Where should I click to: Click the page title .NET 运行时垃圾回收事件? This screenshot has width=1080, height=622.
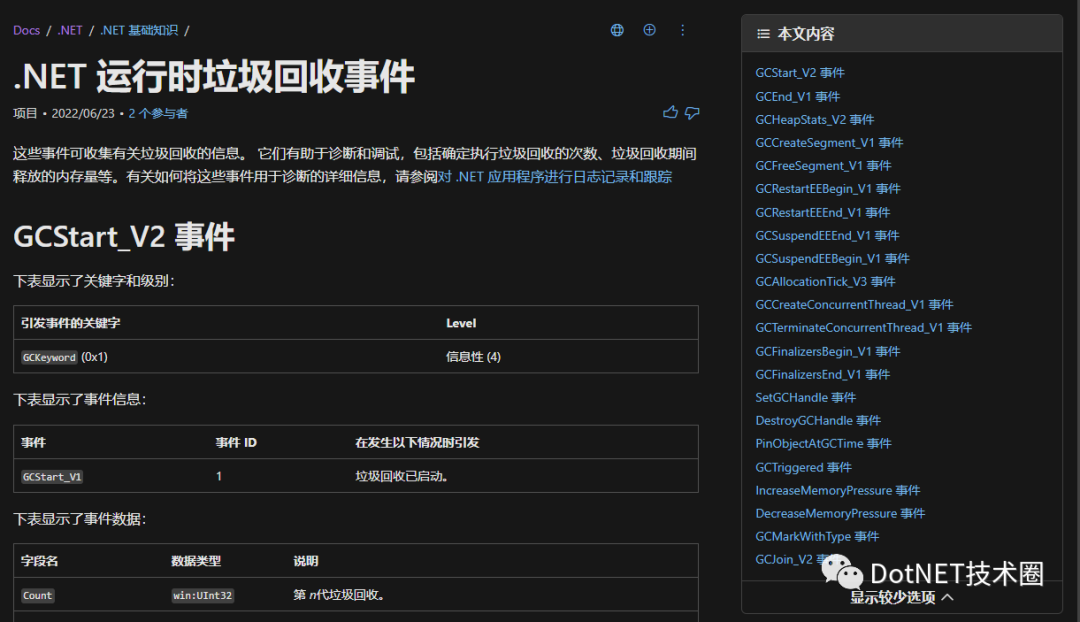point(214,76)
